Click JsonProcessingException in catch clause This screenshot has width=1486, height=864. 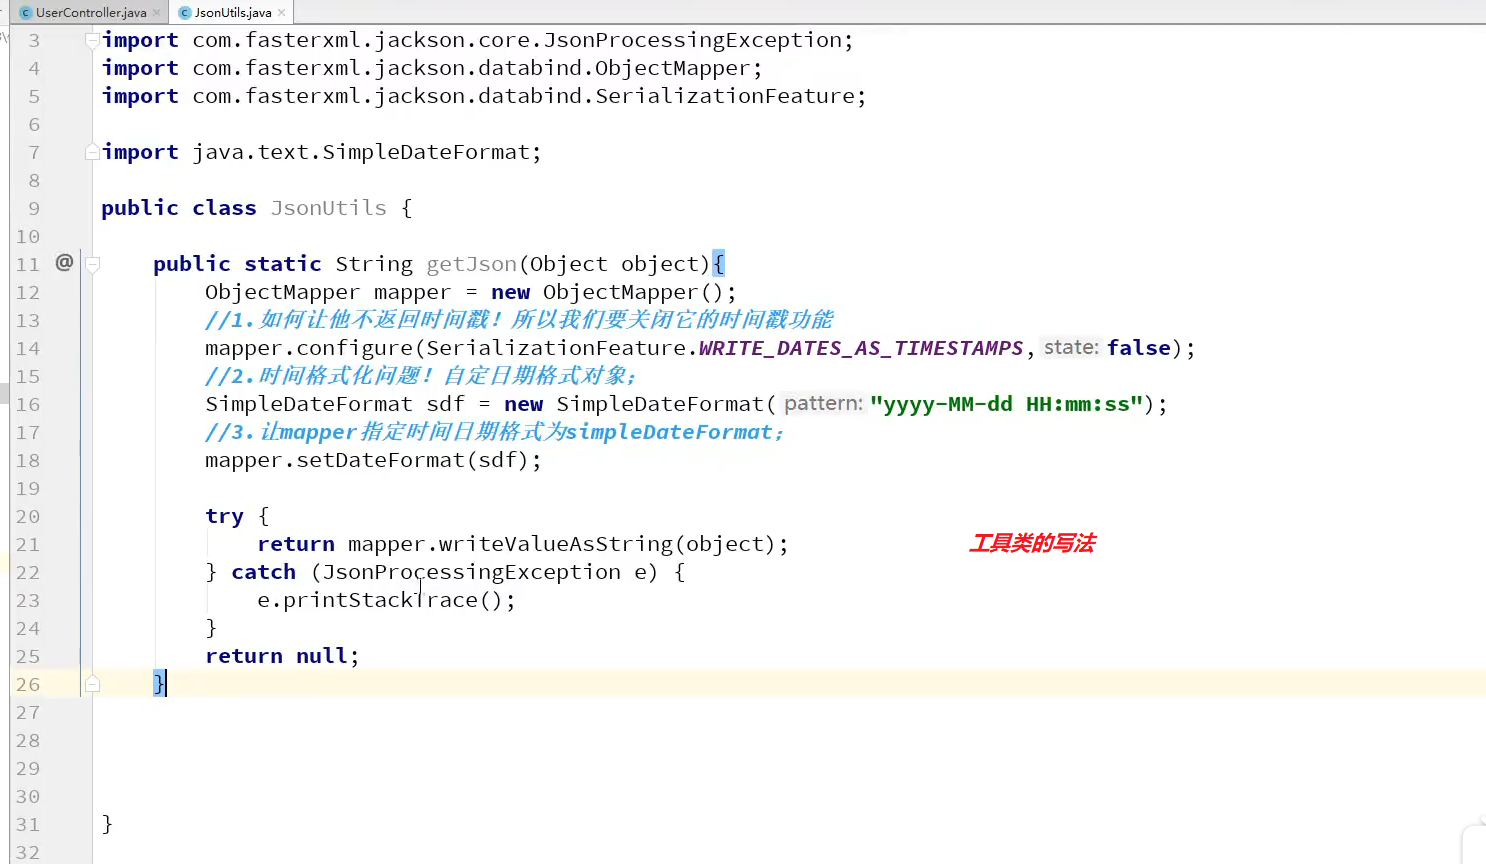point(472,572)
